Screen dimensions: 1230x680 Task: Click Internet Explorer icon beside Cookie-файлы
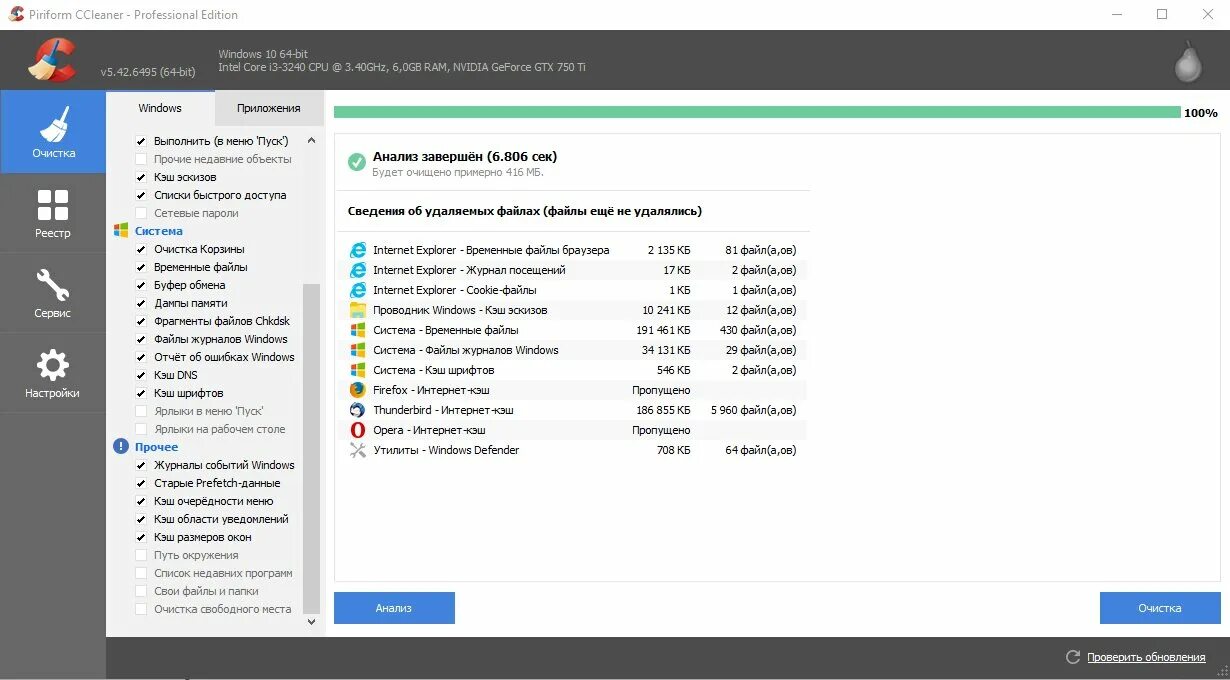(357, 290)
